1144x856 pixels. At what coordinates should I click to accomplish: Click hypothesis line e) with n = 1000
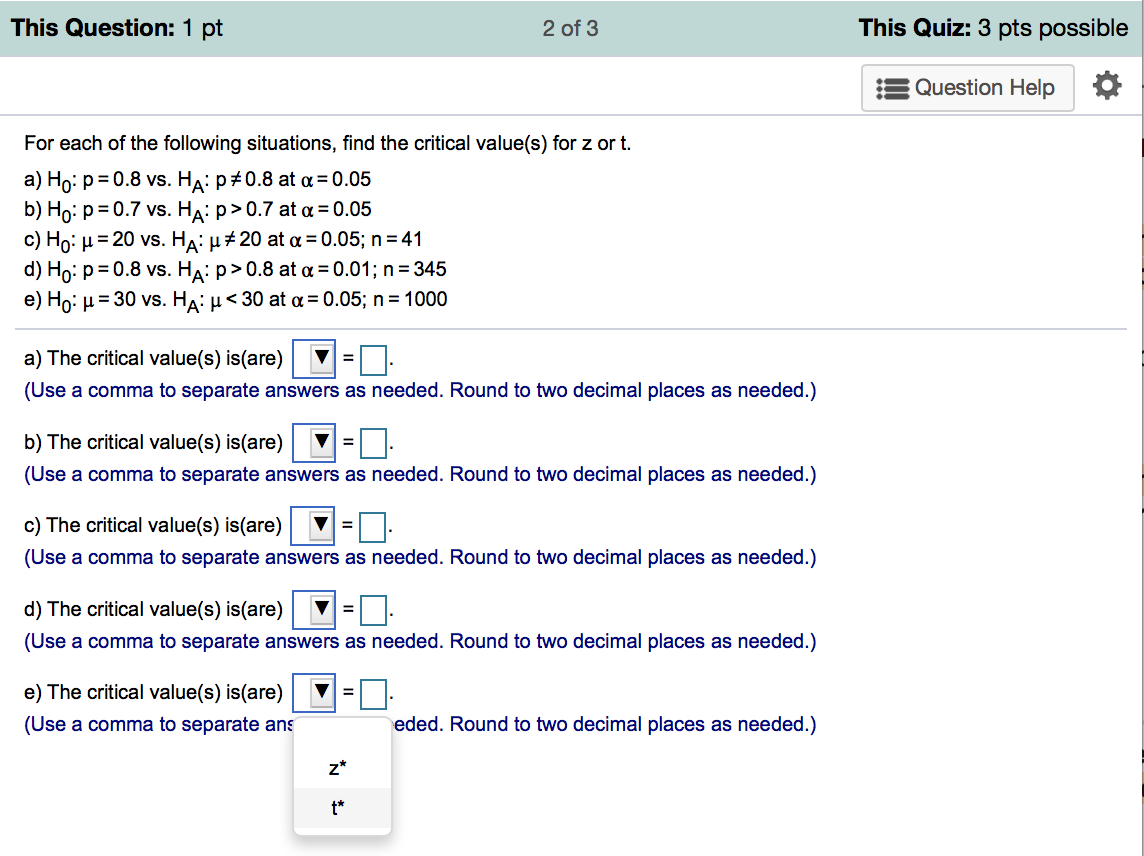[x=236, y=299]
